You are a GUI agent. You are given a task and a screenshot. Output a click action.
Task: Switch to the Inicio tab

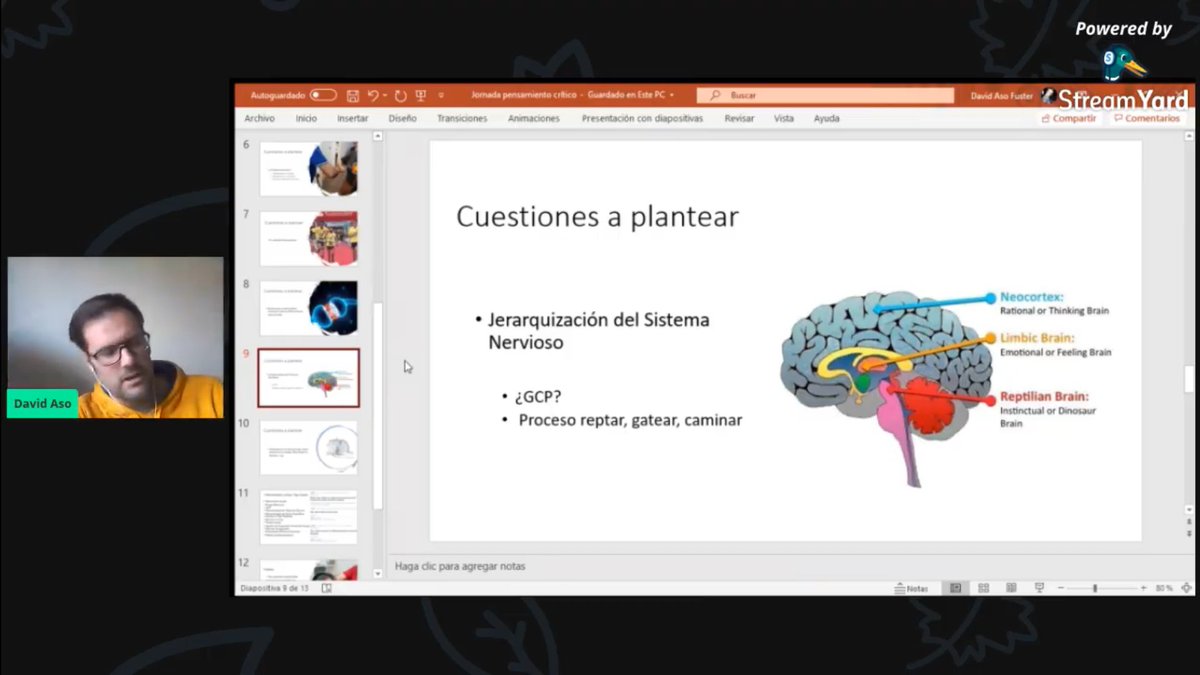(306, 118)
